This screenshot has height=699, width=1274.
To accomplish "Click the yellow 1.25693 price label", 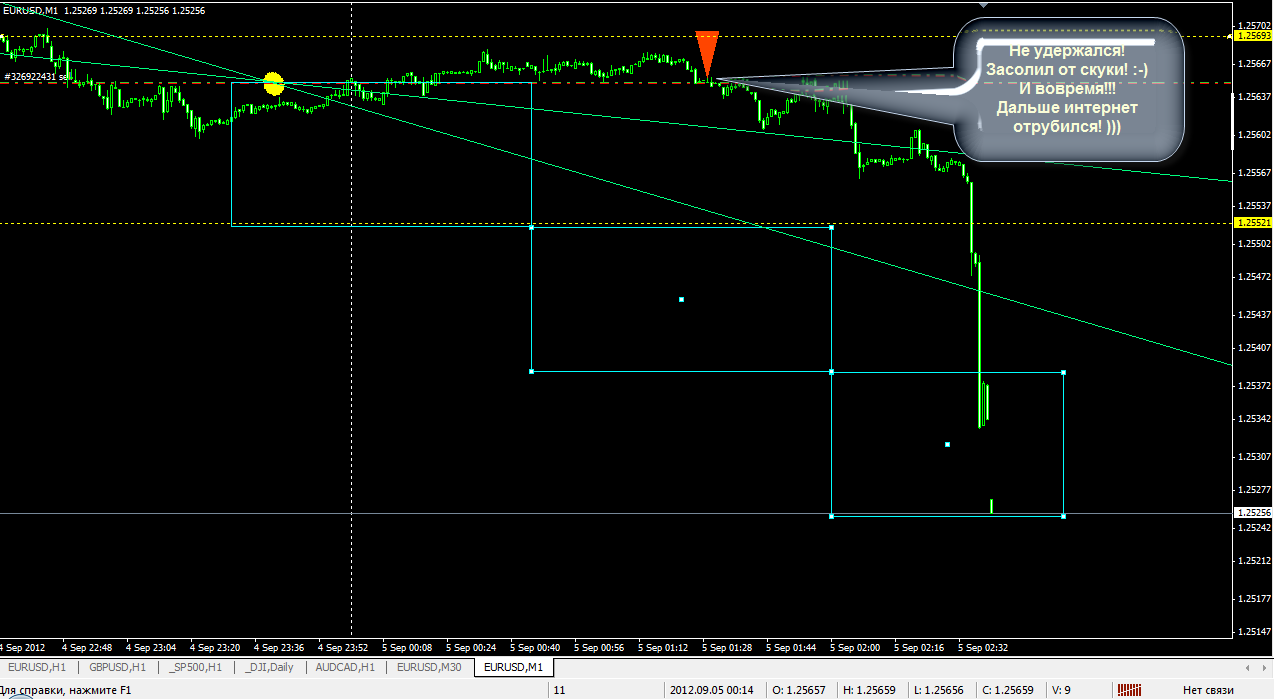I will pos(1252,35).
